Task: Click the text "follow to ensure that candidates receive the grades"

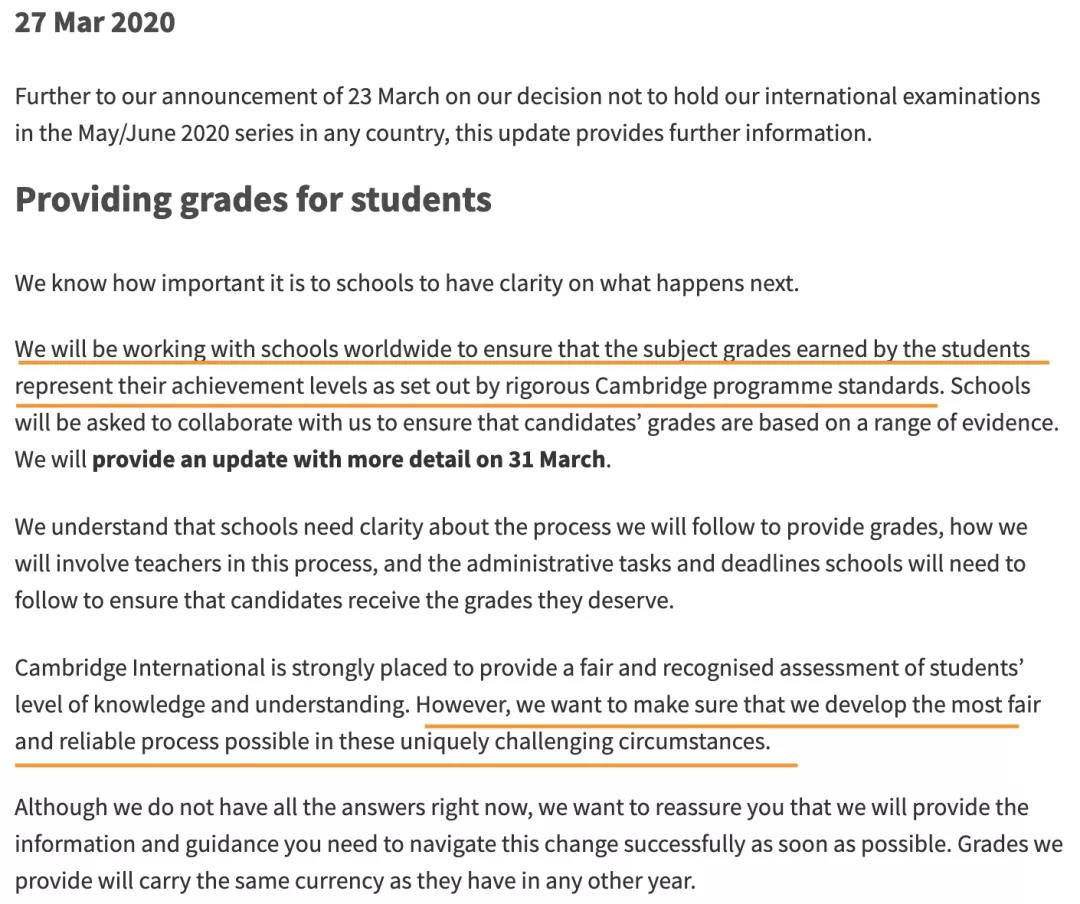Action: point(271,600)
